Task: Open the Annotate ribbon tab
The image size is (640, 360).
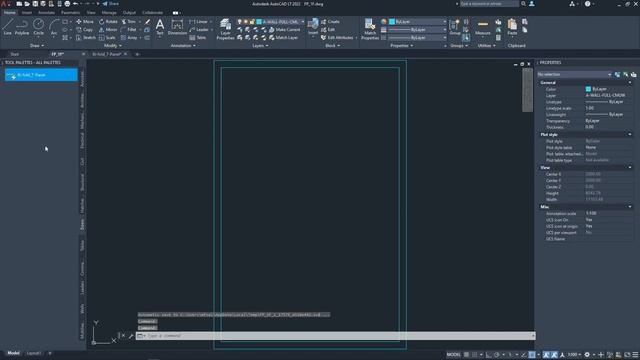Action: [46, 13]
